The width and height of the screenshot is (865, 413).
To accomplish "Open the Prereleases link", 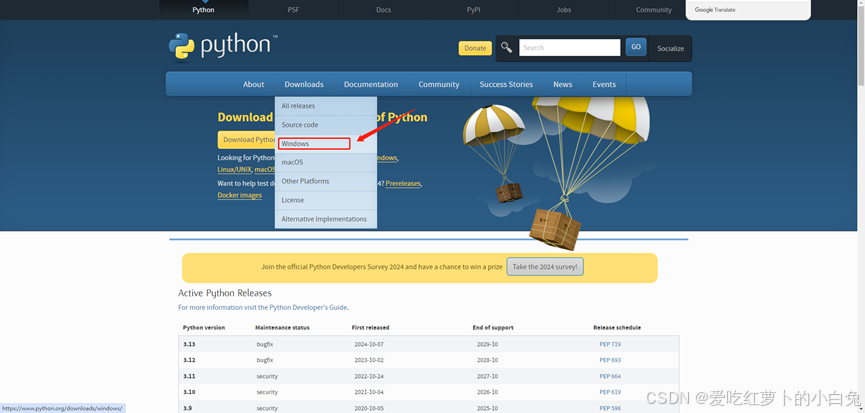I will (x=403, y=183).
